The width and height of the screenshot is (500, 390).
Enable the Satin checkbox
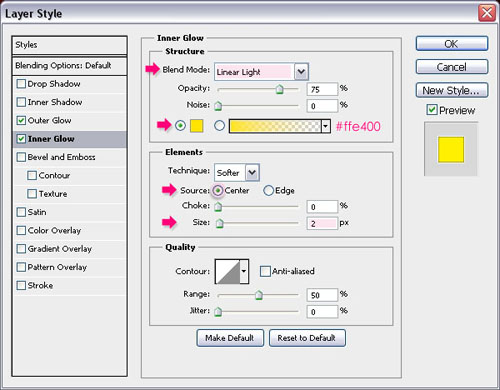pos(21,212)
